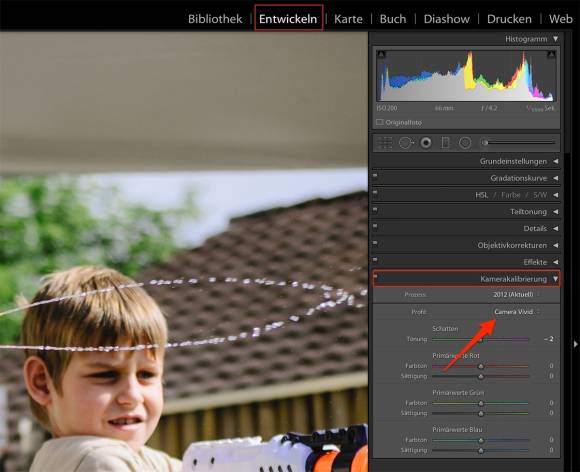
Task: Open the Diashow module
Action: click(x=446, y=19)
